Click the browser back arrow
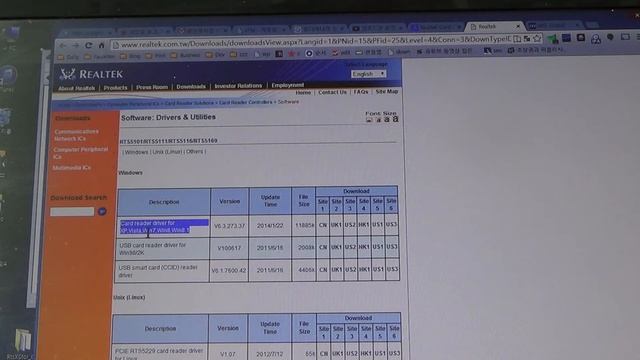Image resolution: width=640 pixels, height=360 pixels. (62, 45)
